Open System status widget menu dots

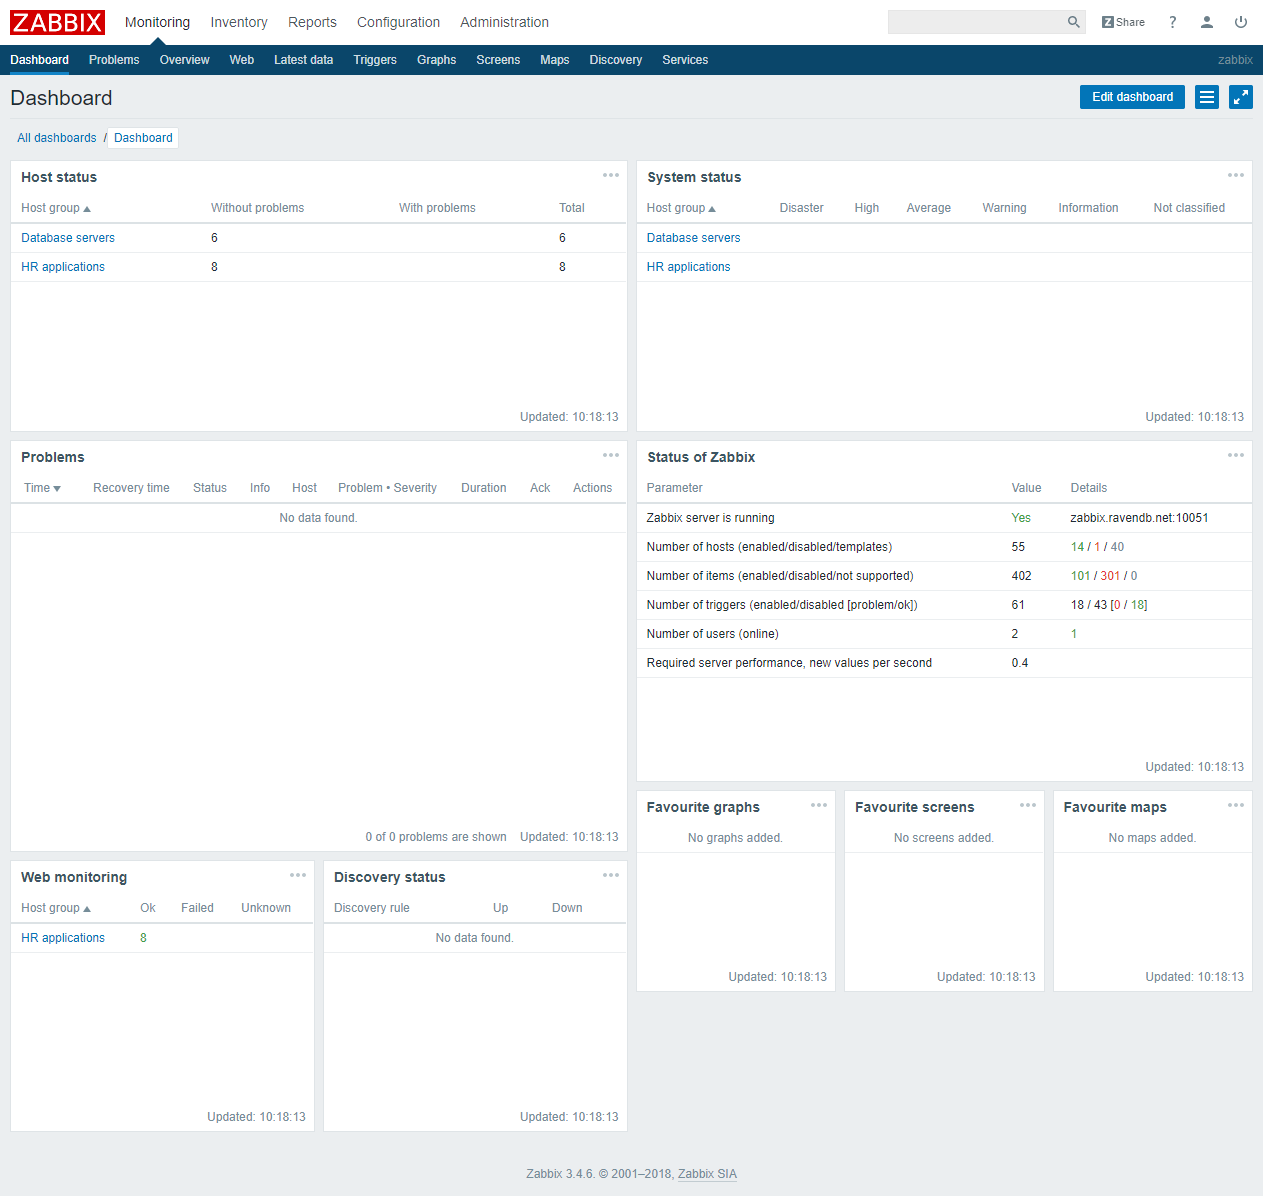tap(1236, 175)
